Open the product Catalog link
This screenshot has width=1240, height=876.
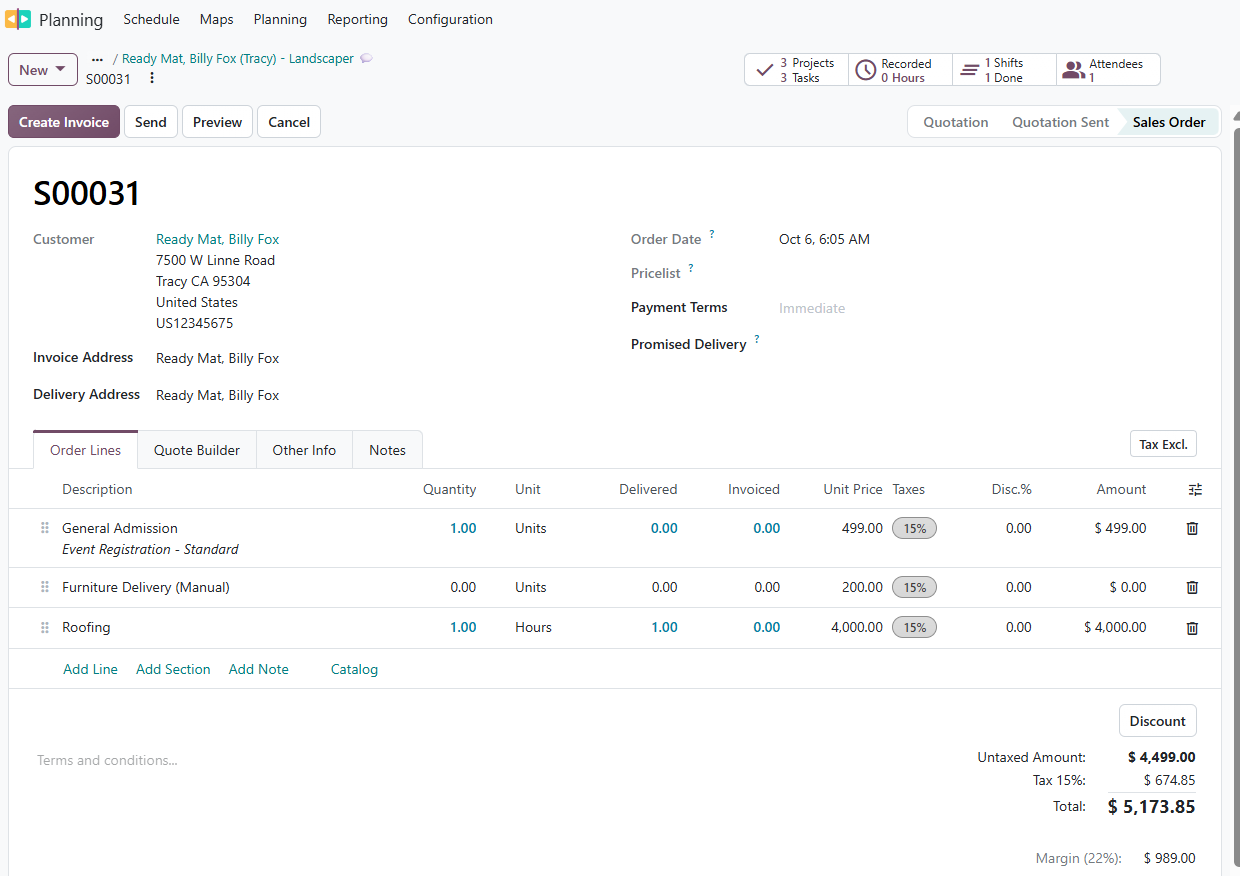coord(354,669)
